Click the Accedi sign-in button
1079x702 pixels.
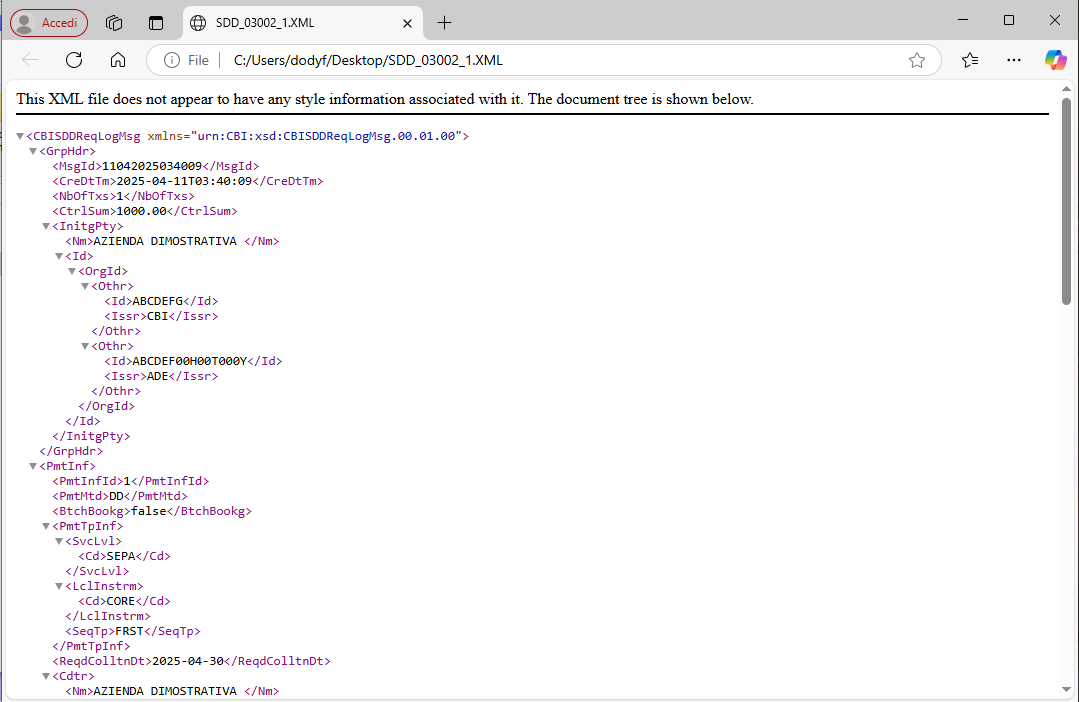pyautogui.click(x=49, y=22)
